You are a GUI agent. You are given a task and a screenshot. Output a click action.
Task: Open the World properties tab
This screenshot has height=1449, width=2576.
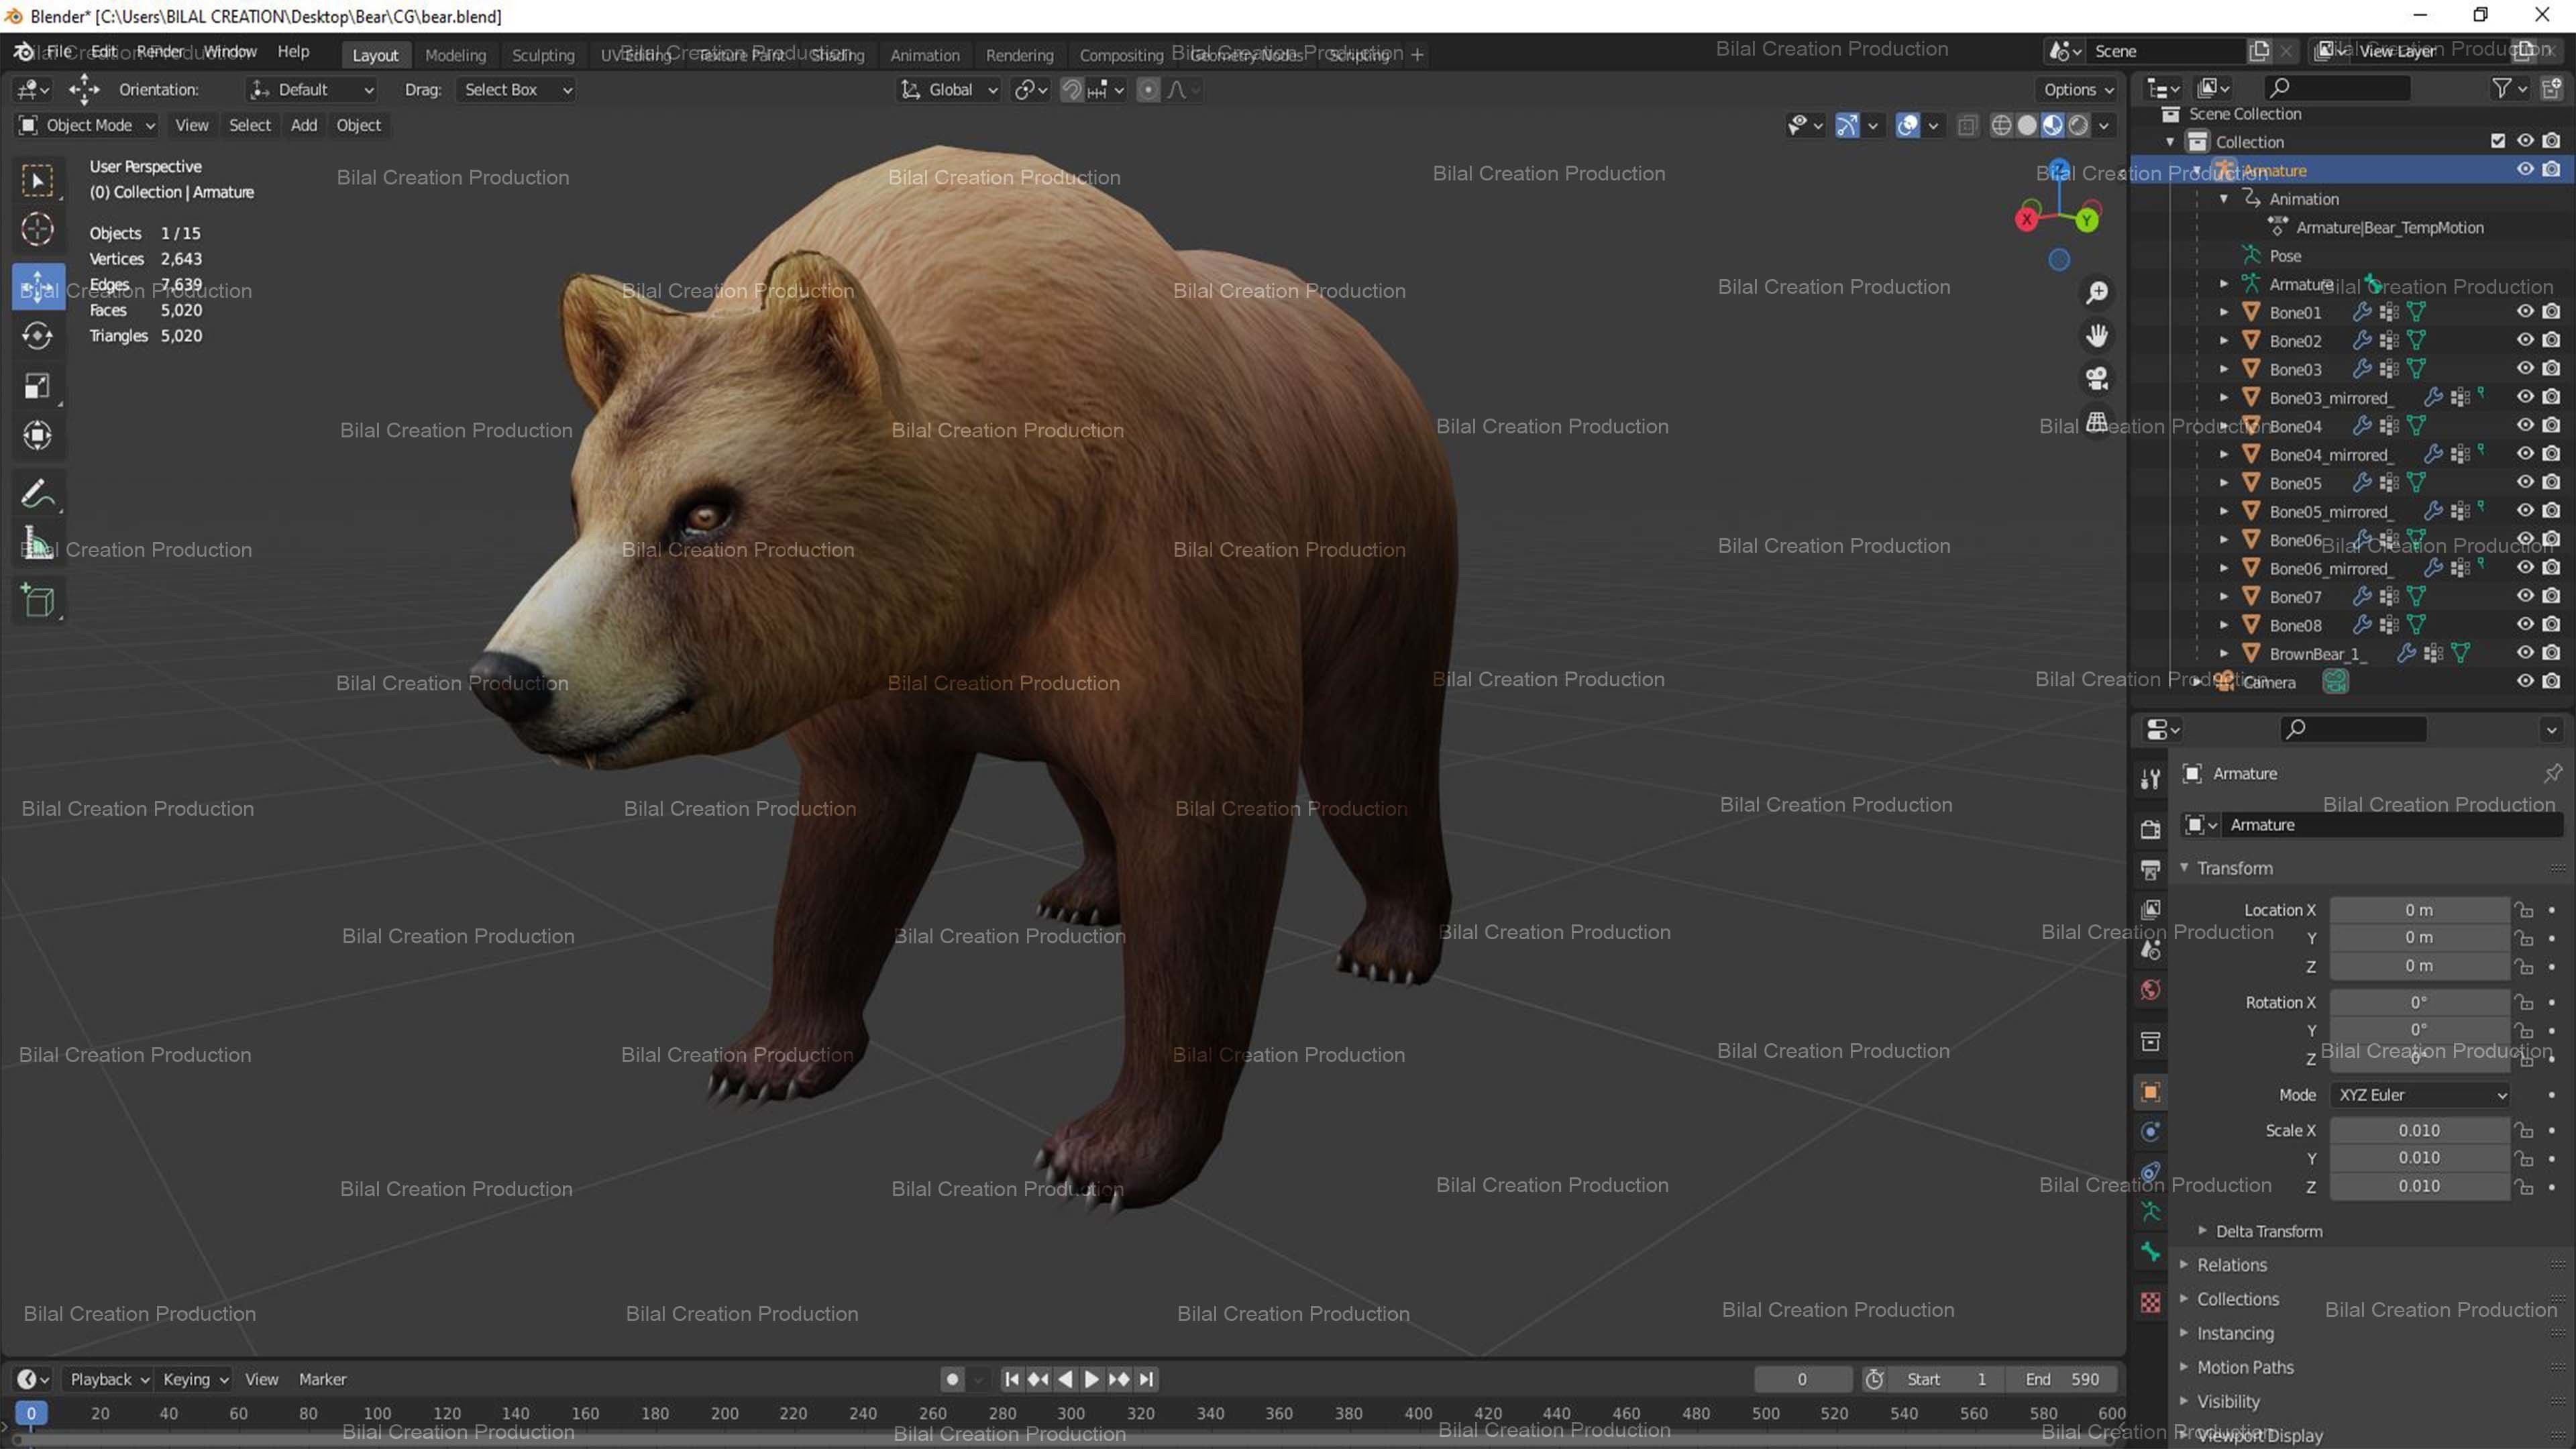(x=2150, y=990)
